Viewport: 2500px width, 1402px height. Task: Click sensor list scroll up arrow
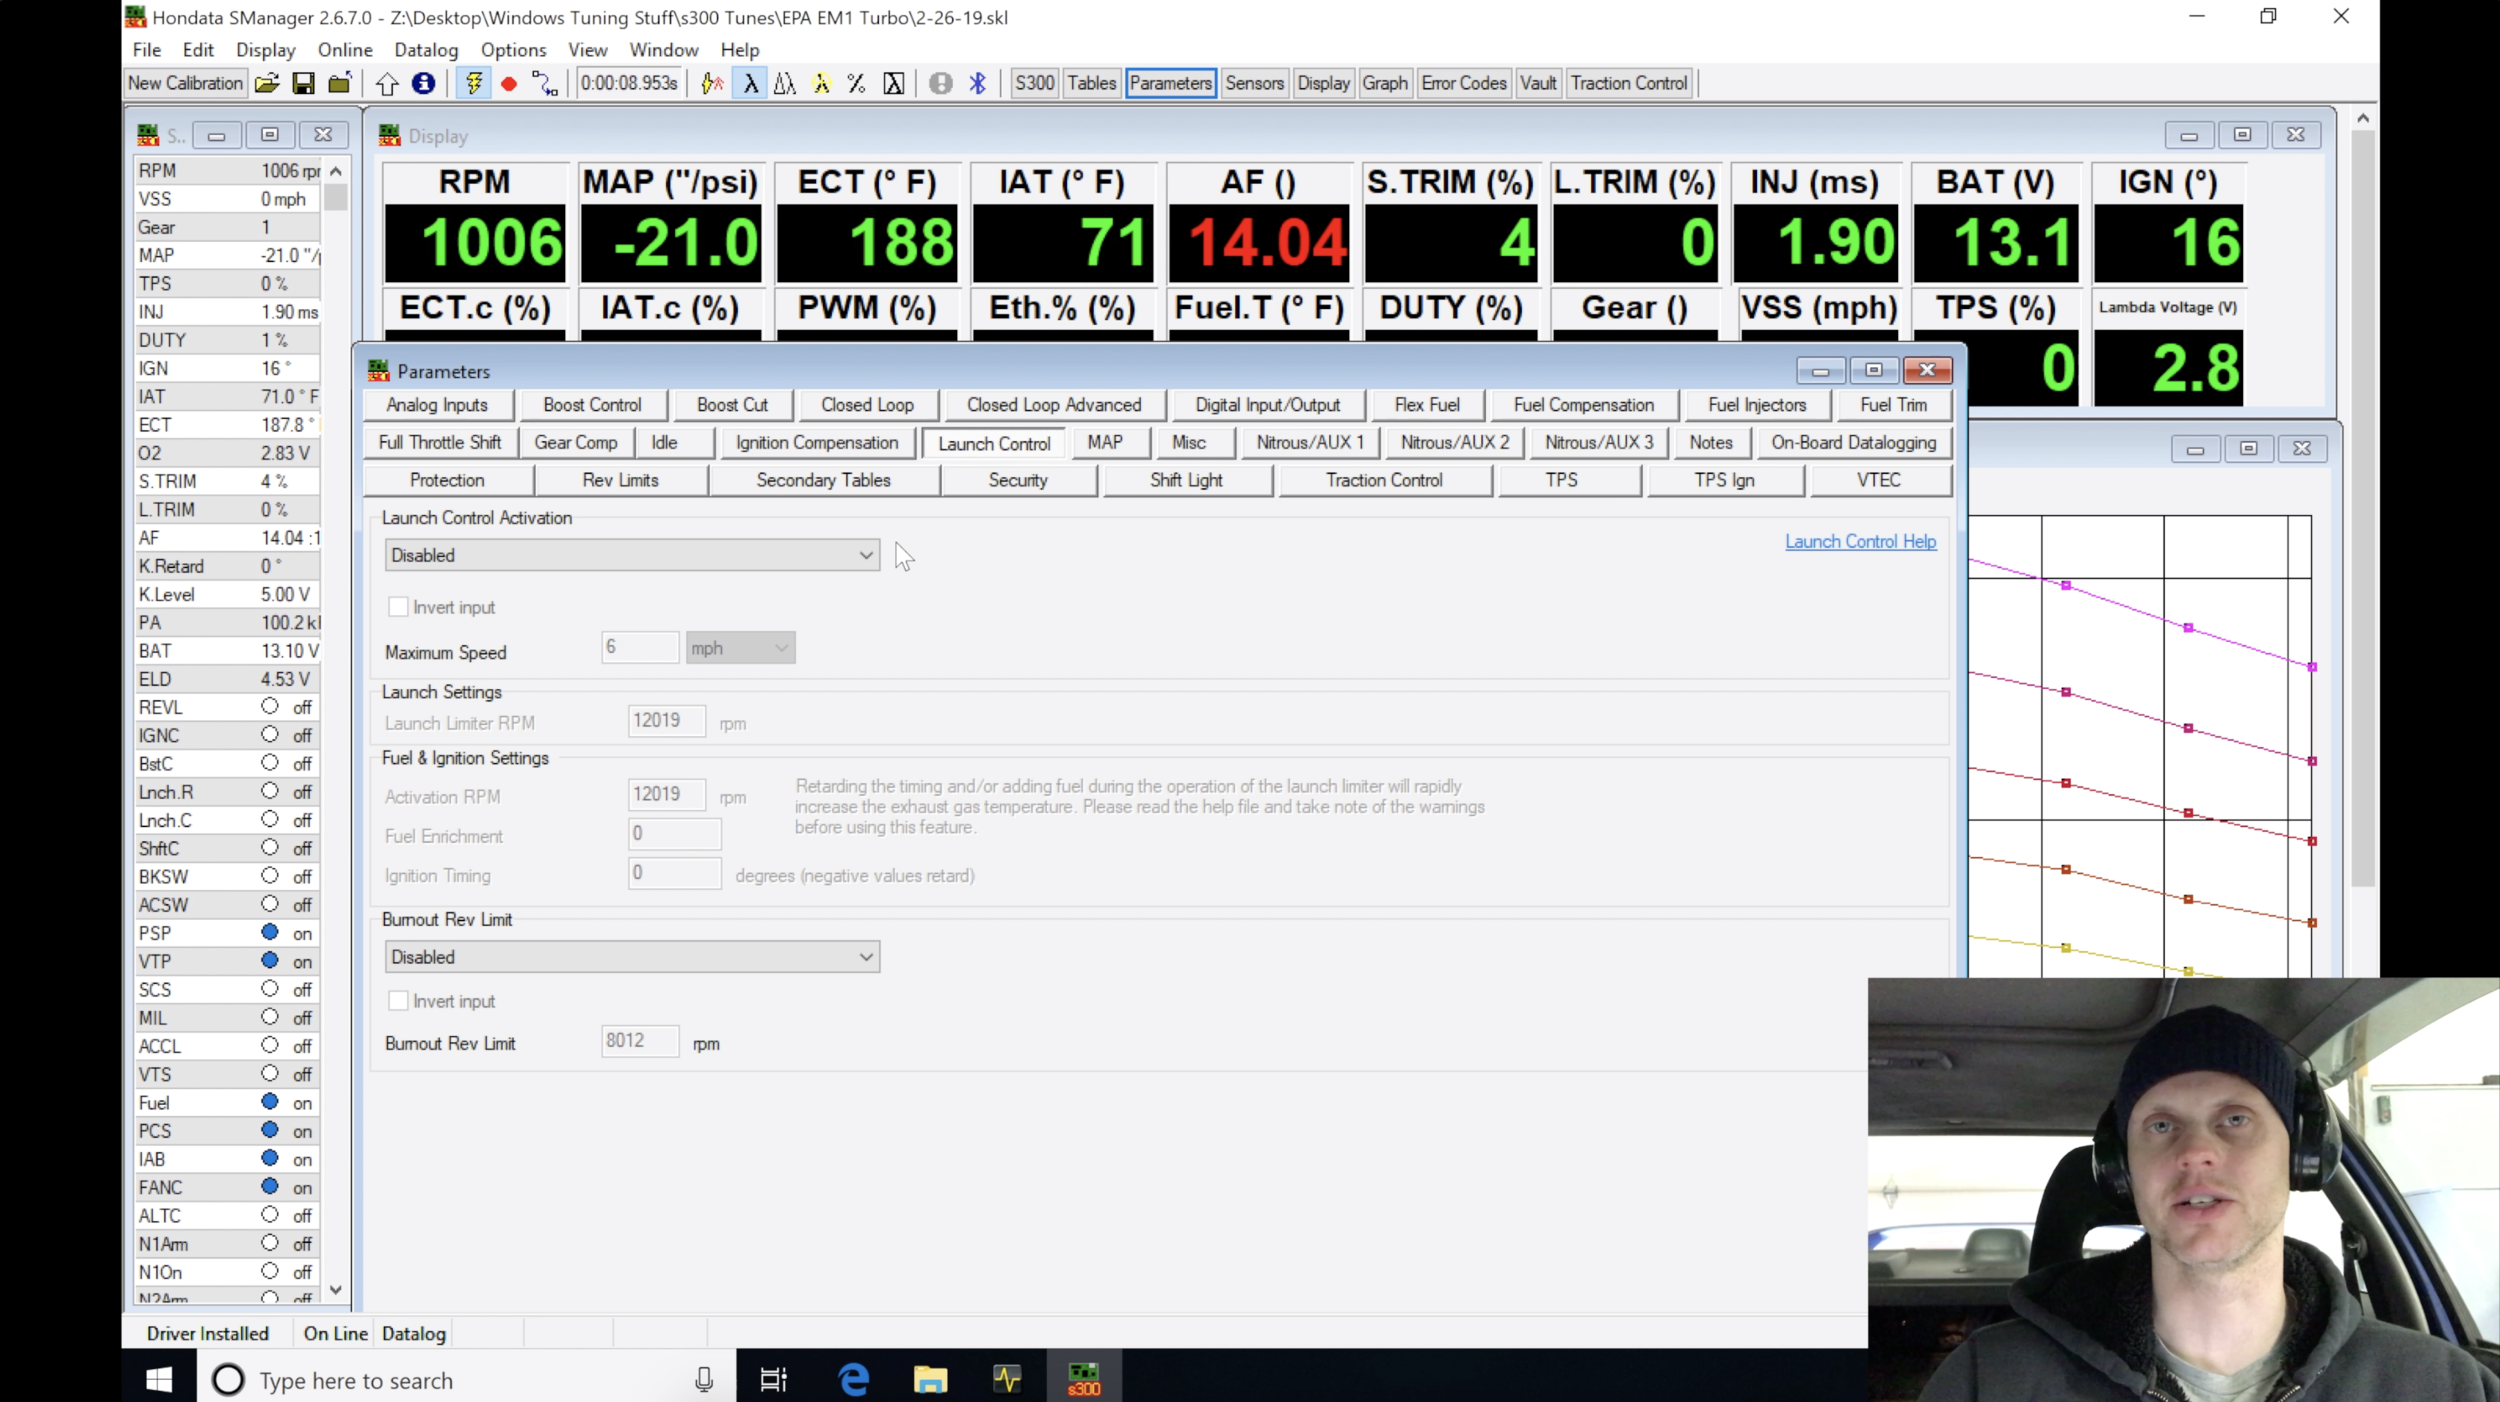[x=336, y=172]
